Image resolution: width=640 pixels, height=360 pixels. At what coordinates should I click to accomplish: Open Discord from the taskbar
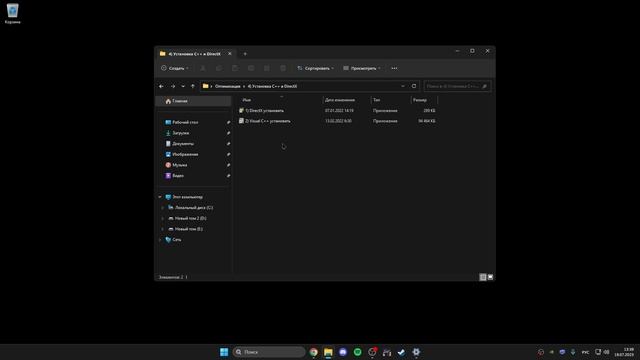[343, 352]
